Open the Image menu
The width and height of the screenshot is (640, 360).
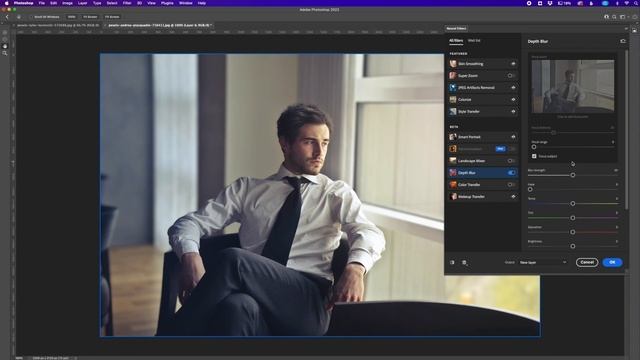67,3
